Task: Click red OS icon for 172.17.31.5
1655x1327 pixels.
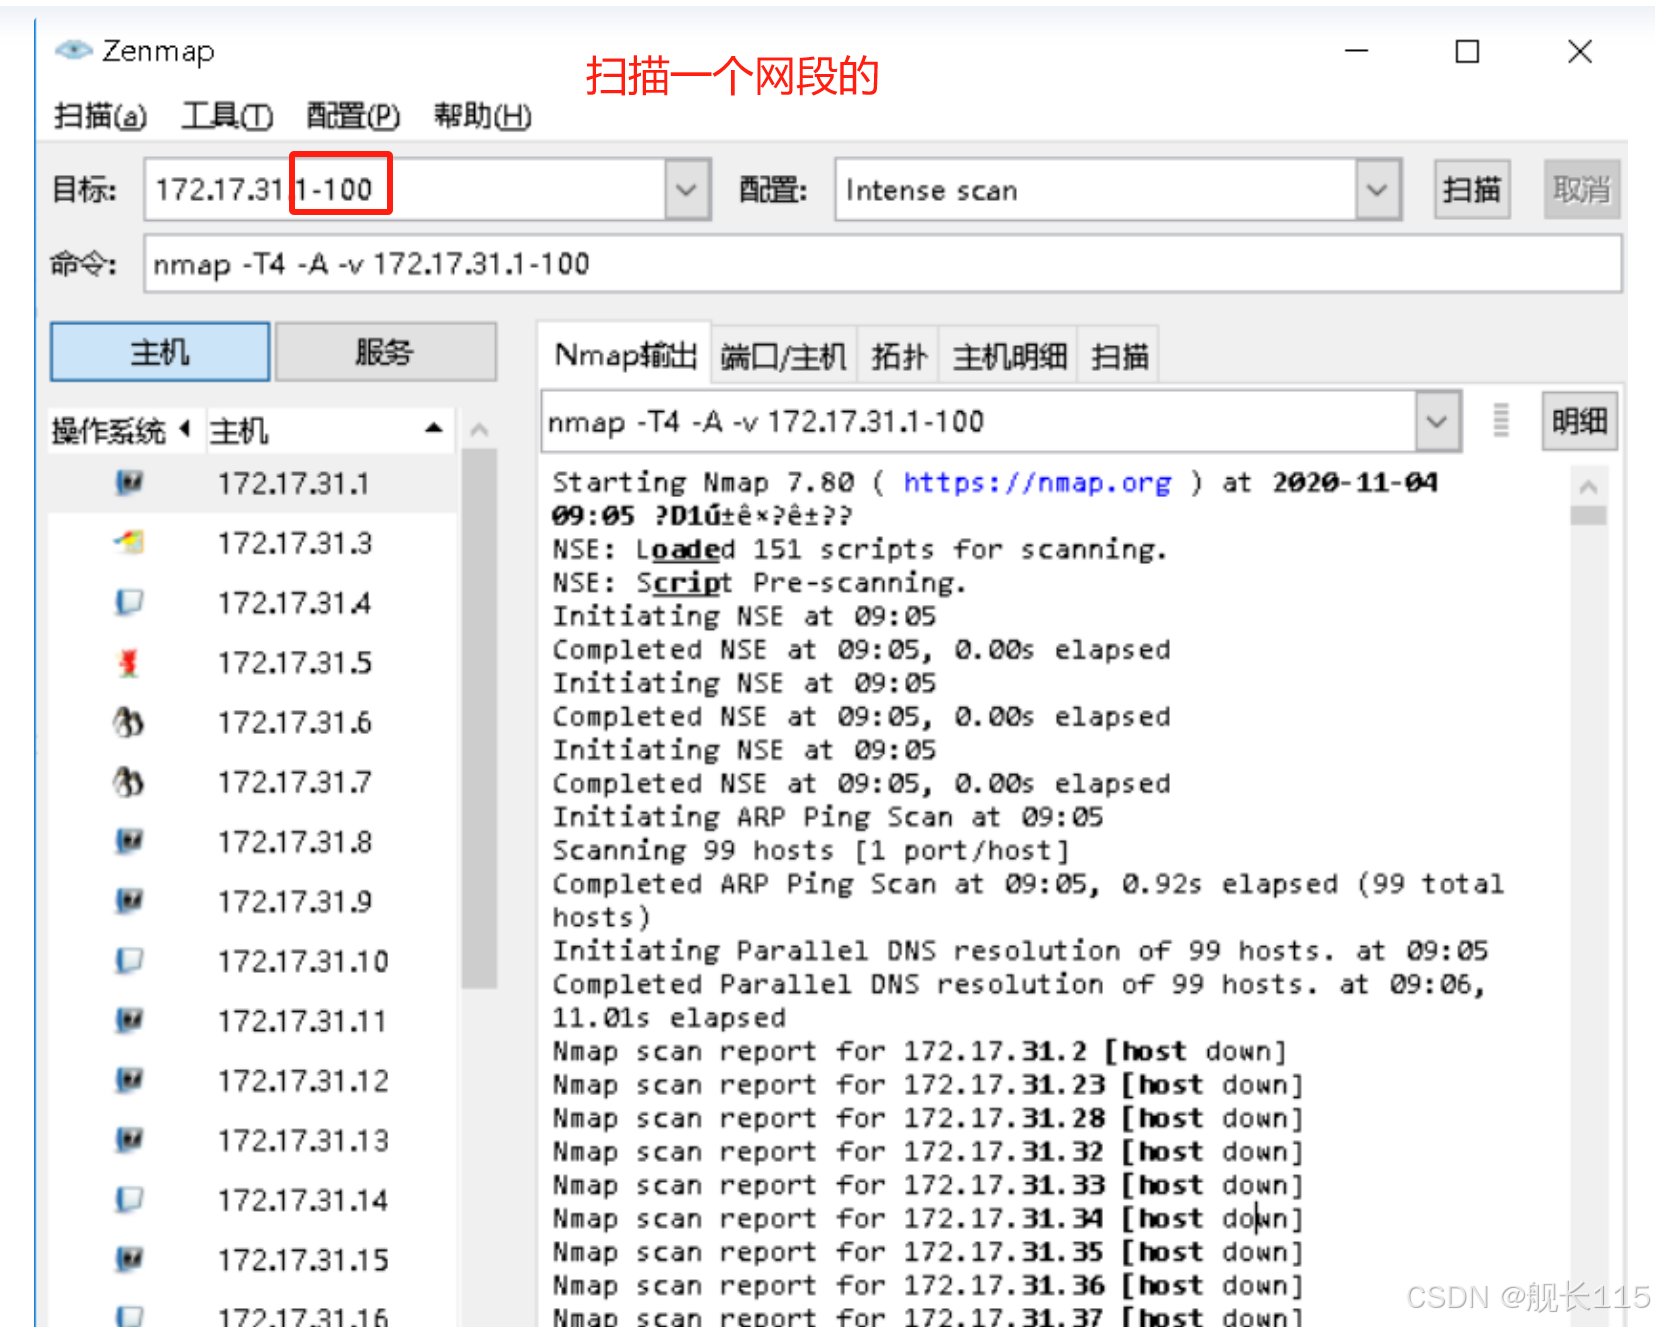Action: click(129, 662)
